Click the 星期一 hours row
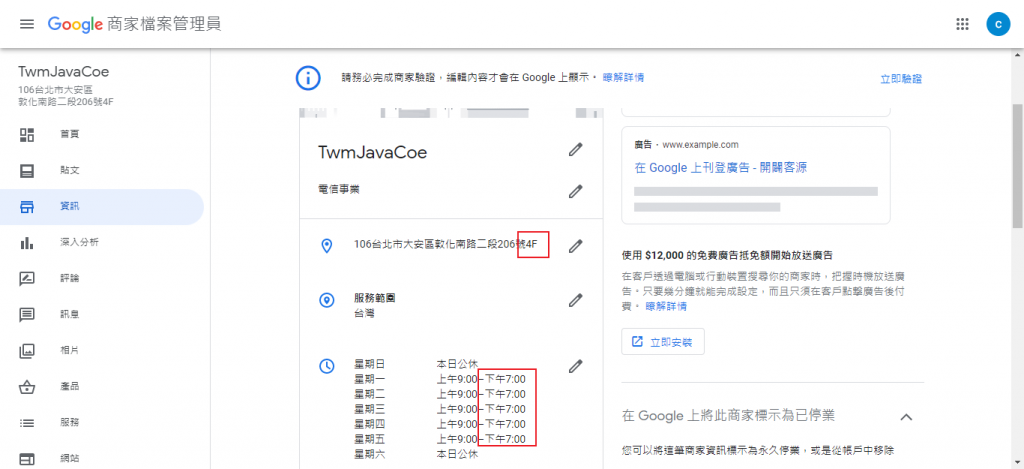The width and height of the screenshot is (1024, 469). pos(440,379)
